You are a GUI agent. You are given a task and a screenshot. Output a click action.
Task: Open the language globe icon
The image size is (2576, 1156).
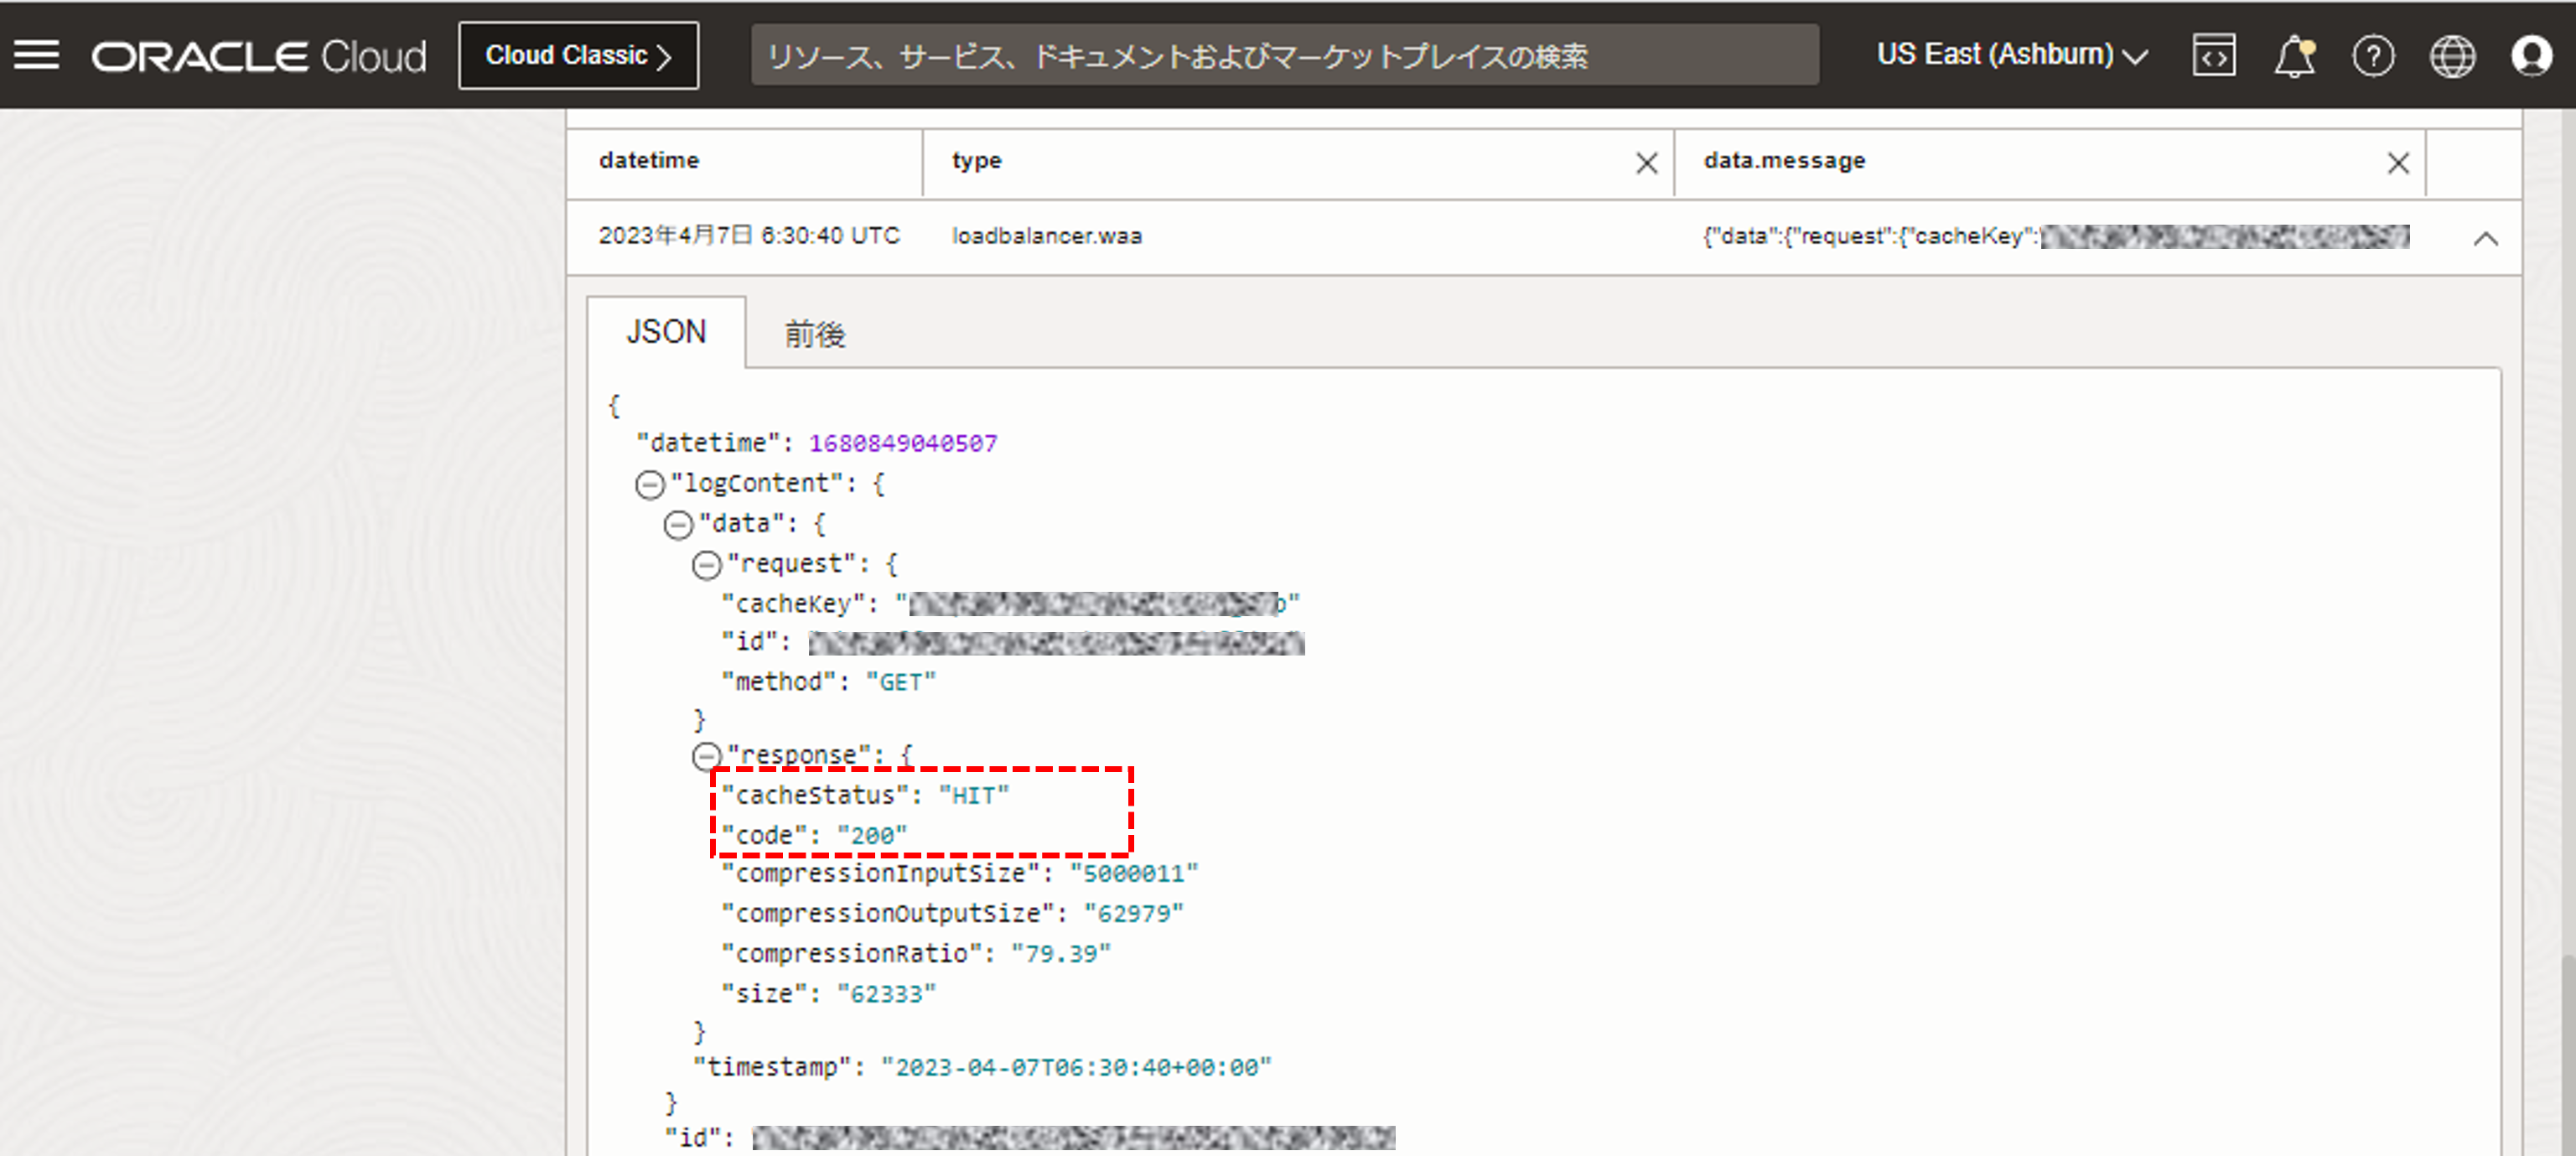point(2452,56)
